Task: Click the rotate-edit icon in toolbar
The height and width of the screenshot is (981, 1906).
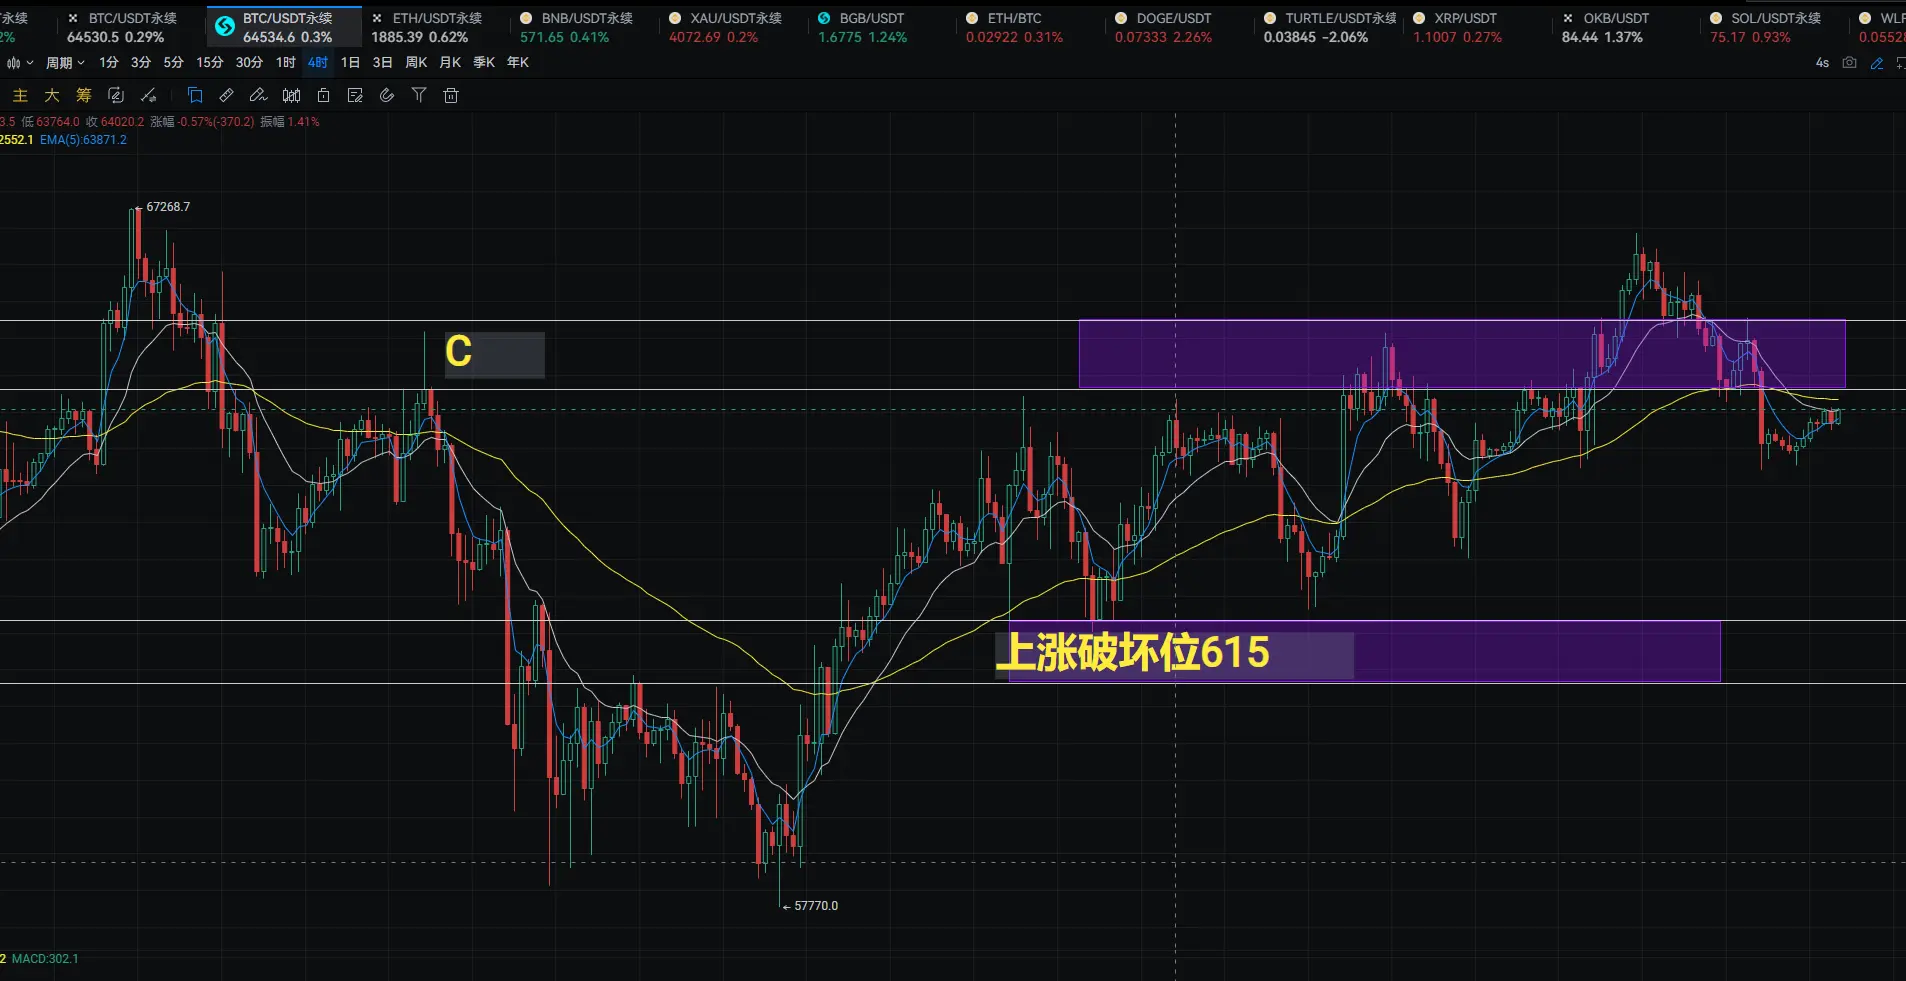Action: tap(116, 96)
